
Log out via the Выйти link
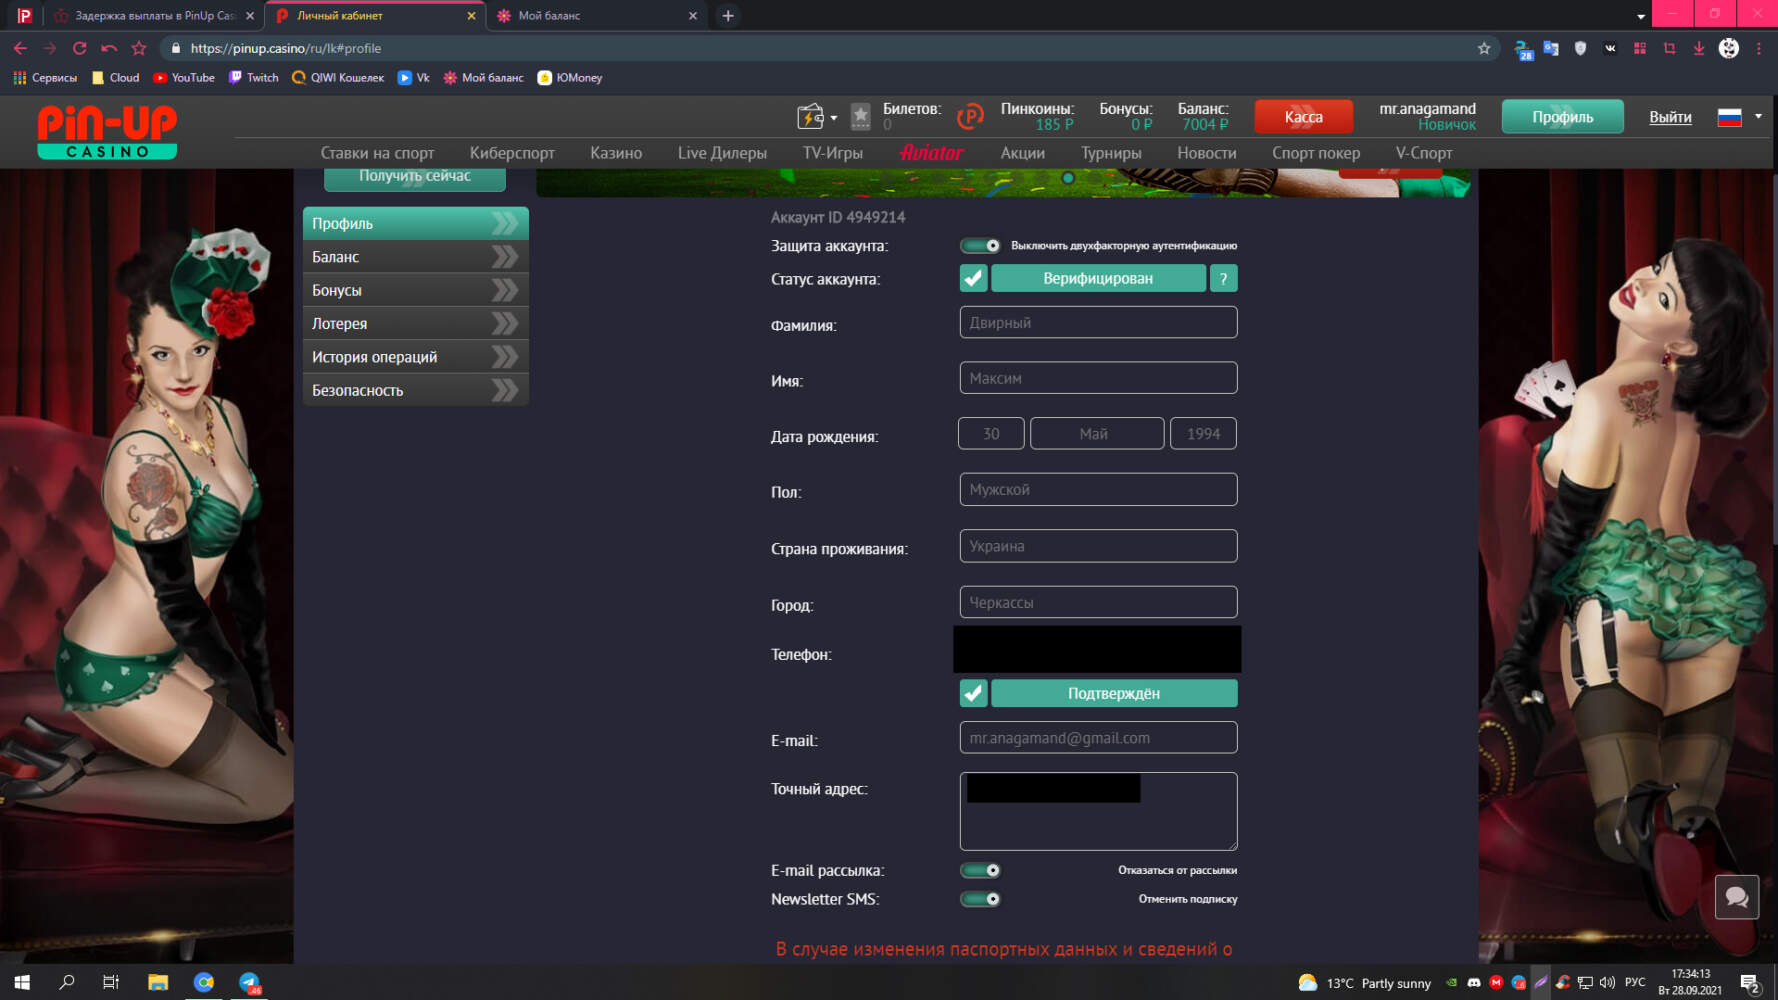click(1670, 117)
